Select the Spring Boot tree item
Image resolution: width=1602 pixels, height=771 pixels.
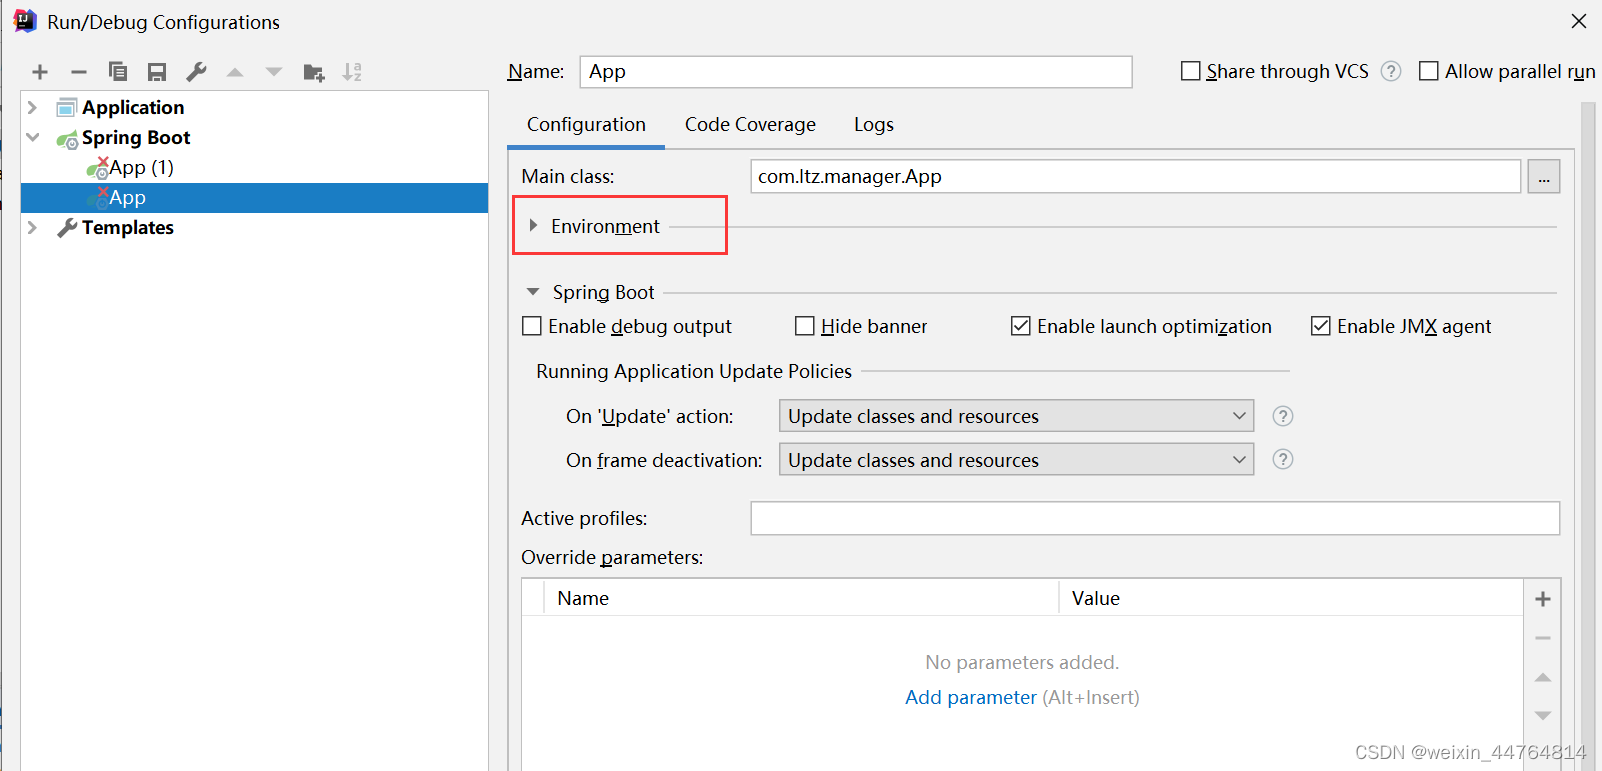(x=136, y=137)
